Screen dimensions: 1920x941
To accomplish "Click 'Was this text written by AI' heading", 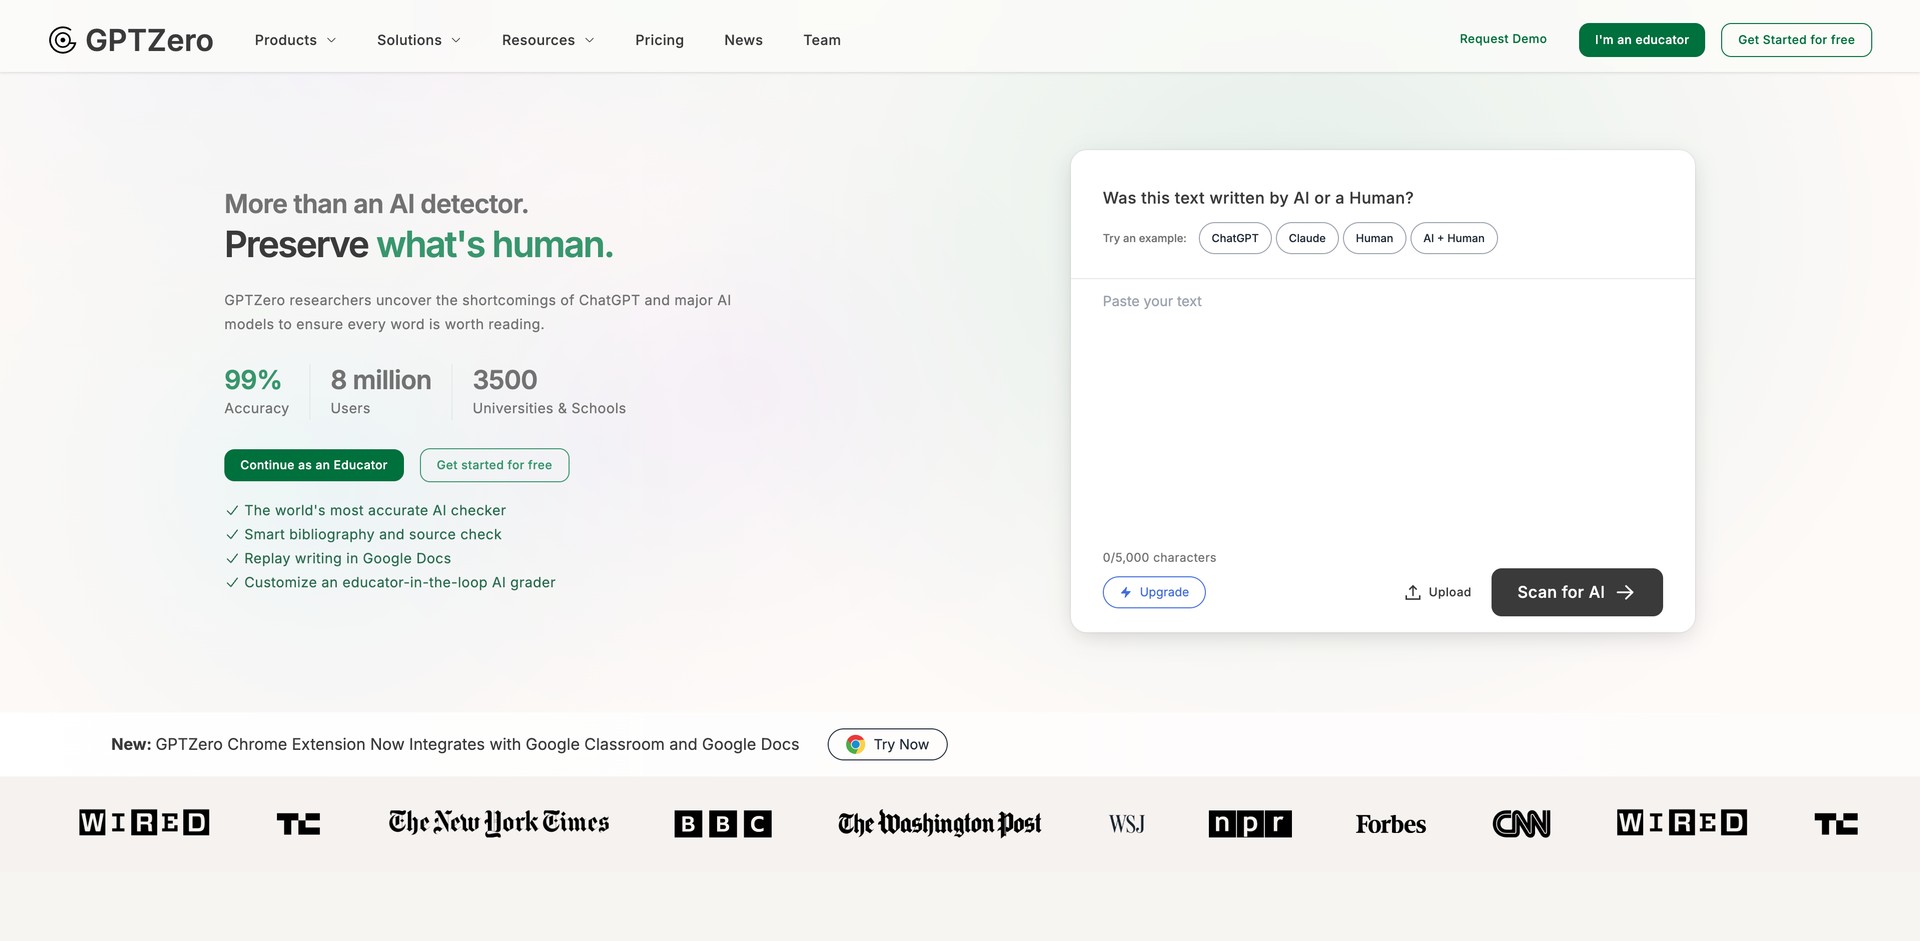I will coord(1258,198).
